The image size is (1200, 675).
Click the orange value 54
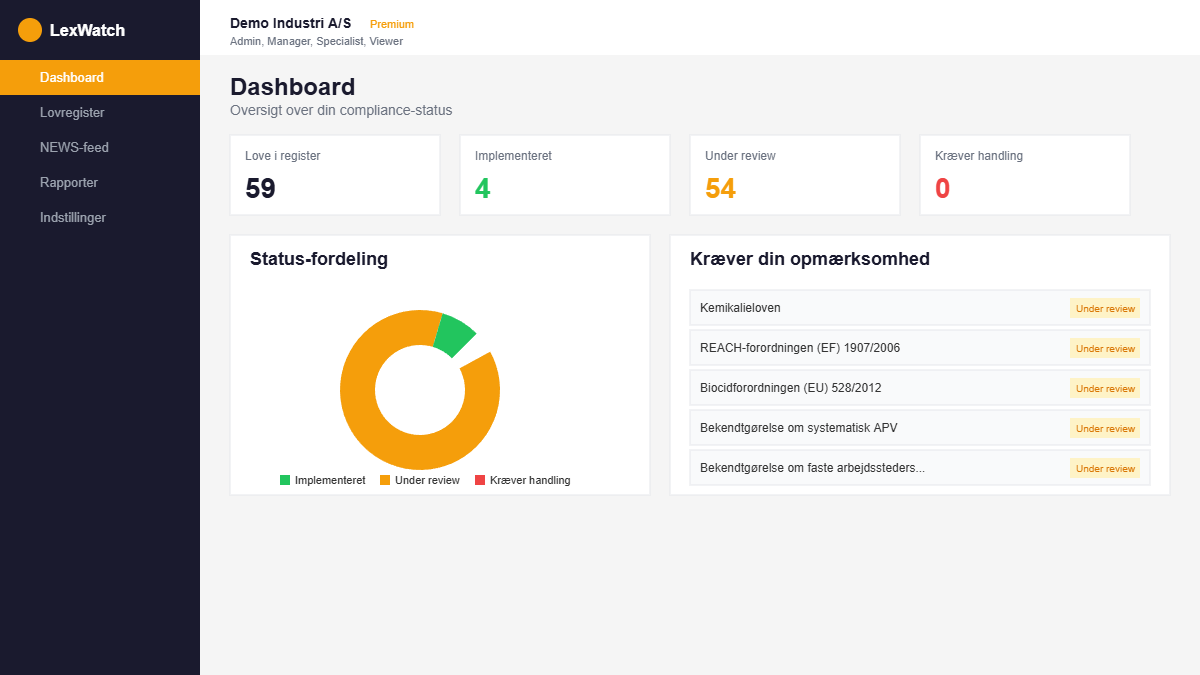720,188
